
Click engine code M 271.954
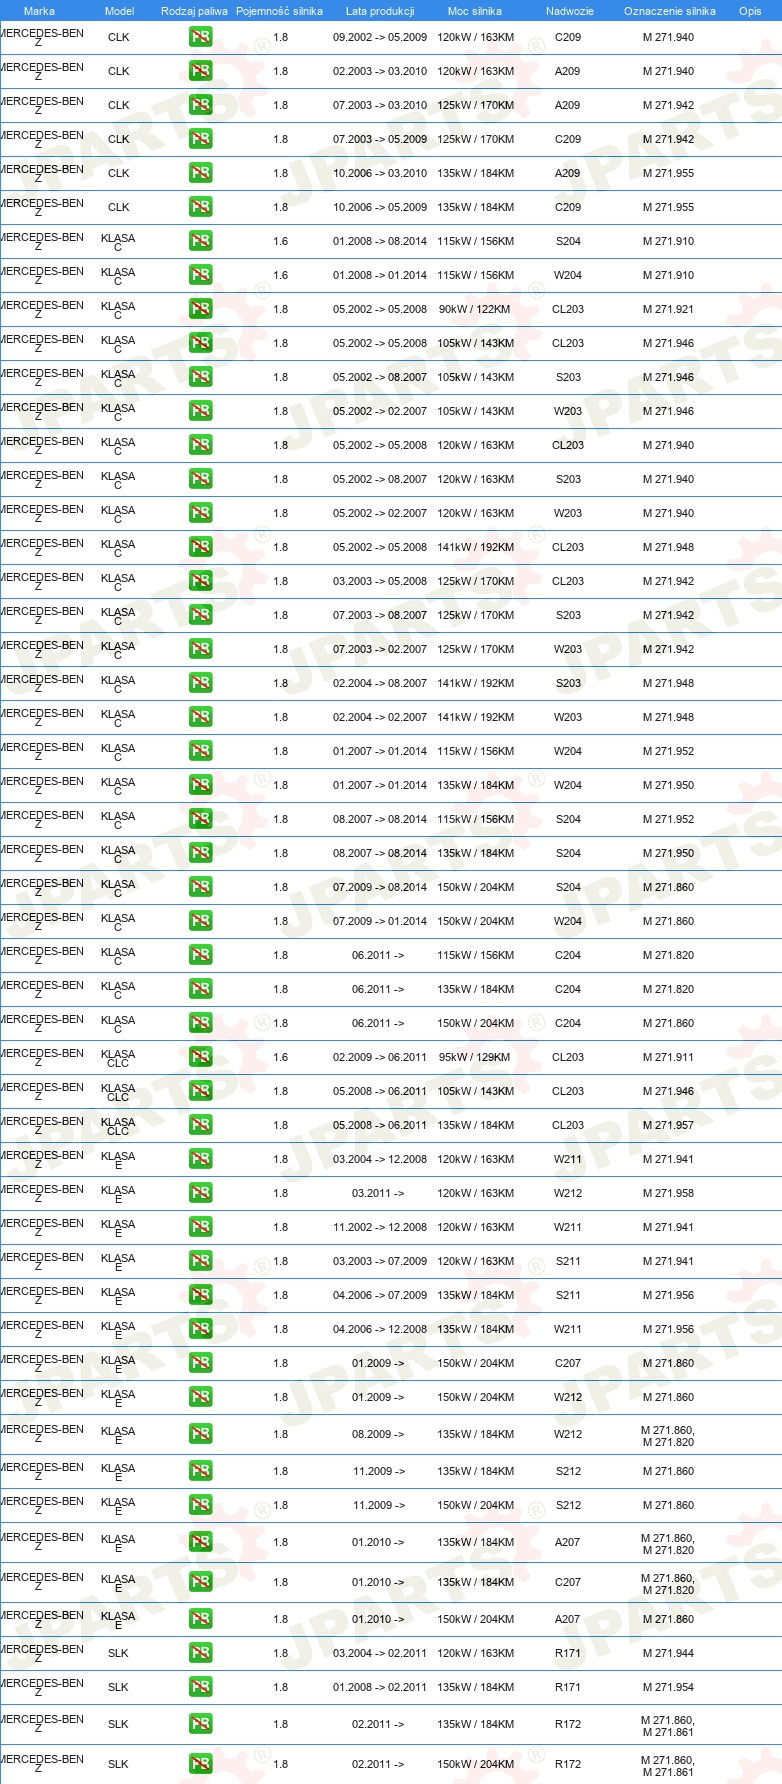pos(668,1688)
